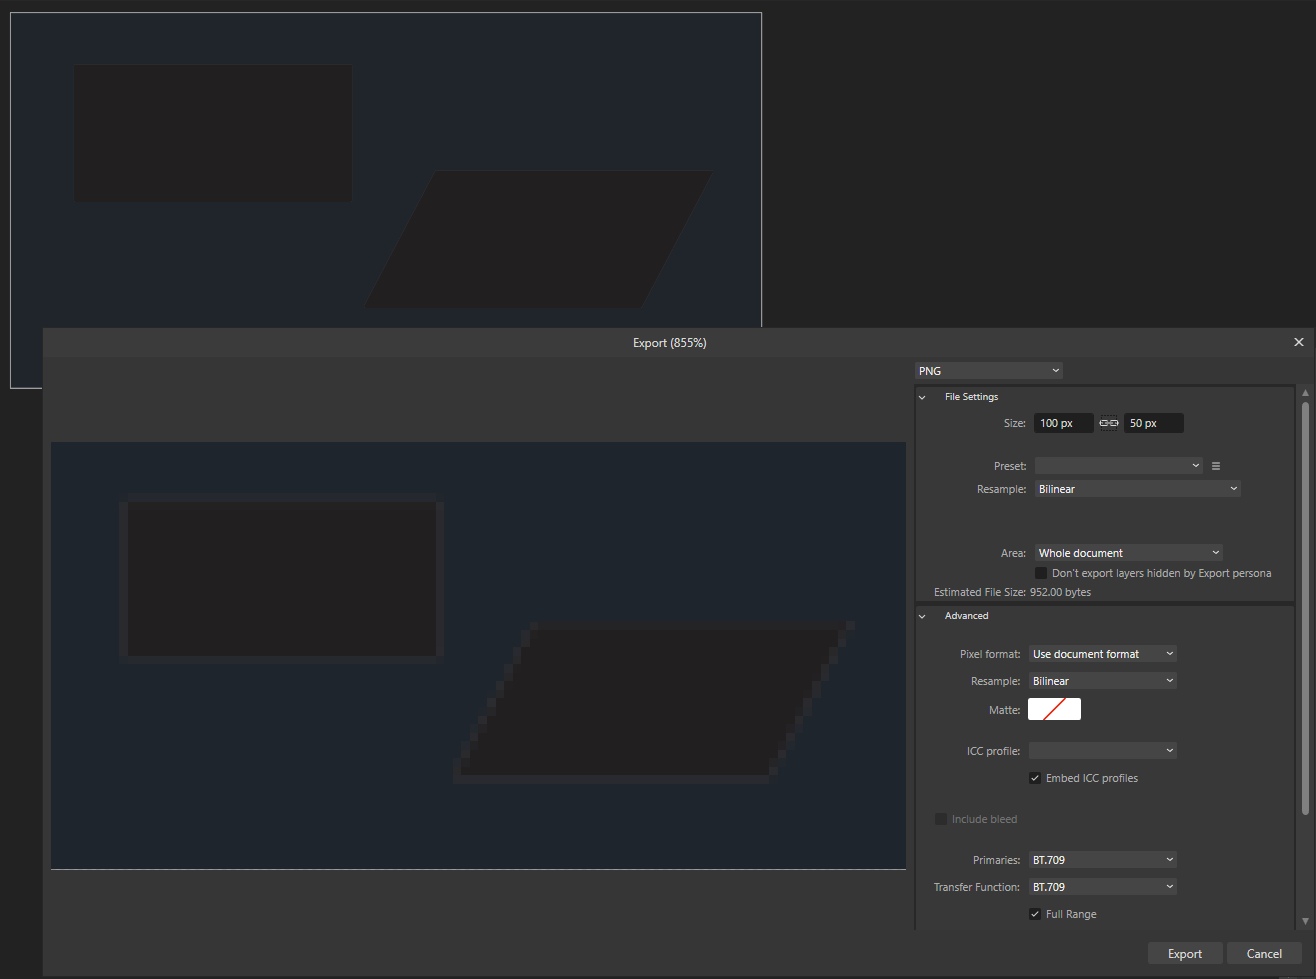1316x979 pixels.
Task: Open the PNG file format dropdown
Action: click(988, 370)
